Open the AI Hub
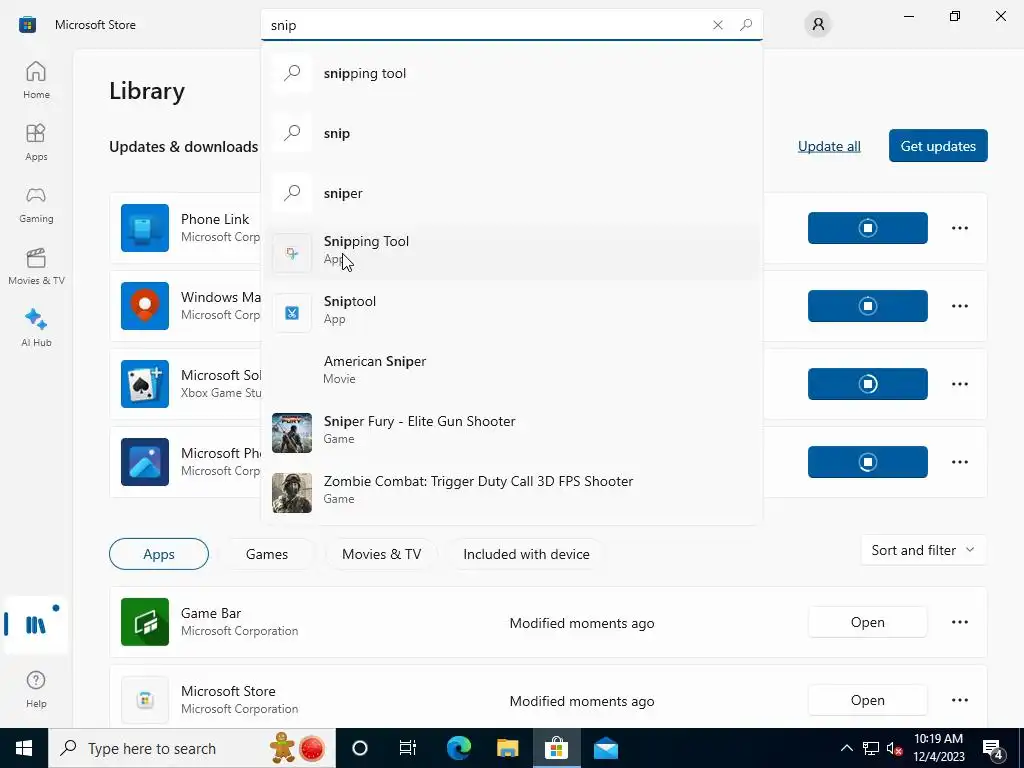The width and height of the screenshot is (1024, 768). click(x=36, y=328)
